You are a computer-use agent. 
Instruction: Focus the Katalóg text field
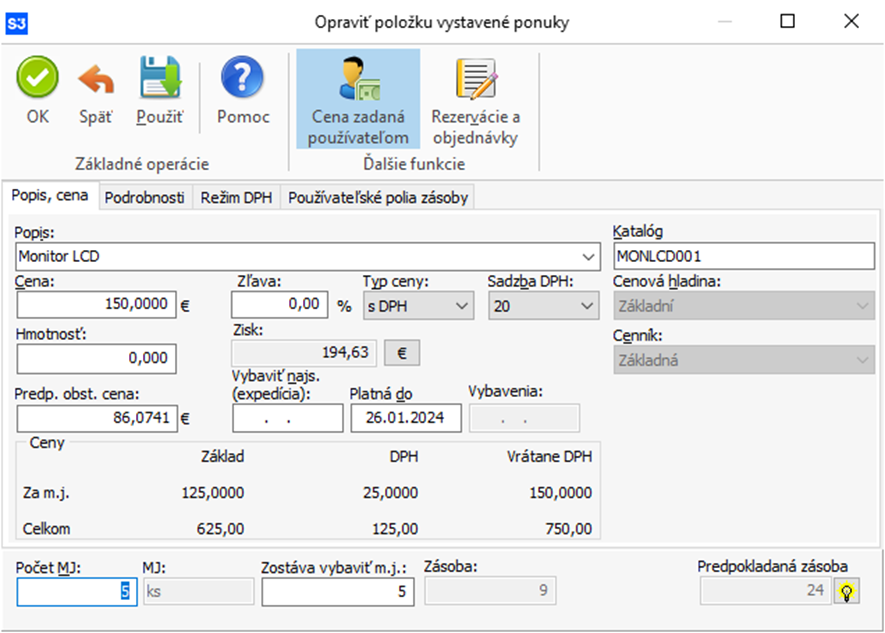(x=743, y=256)
